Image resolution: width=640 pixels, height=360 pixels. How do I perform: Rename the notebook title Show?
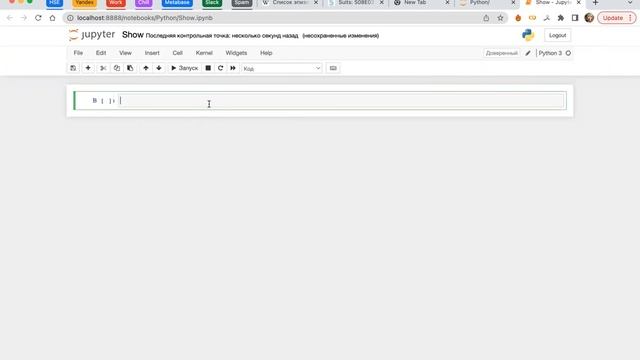[x=133, y=35]
